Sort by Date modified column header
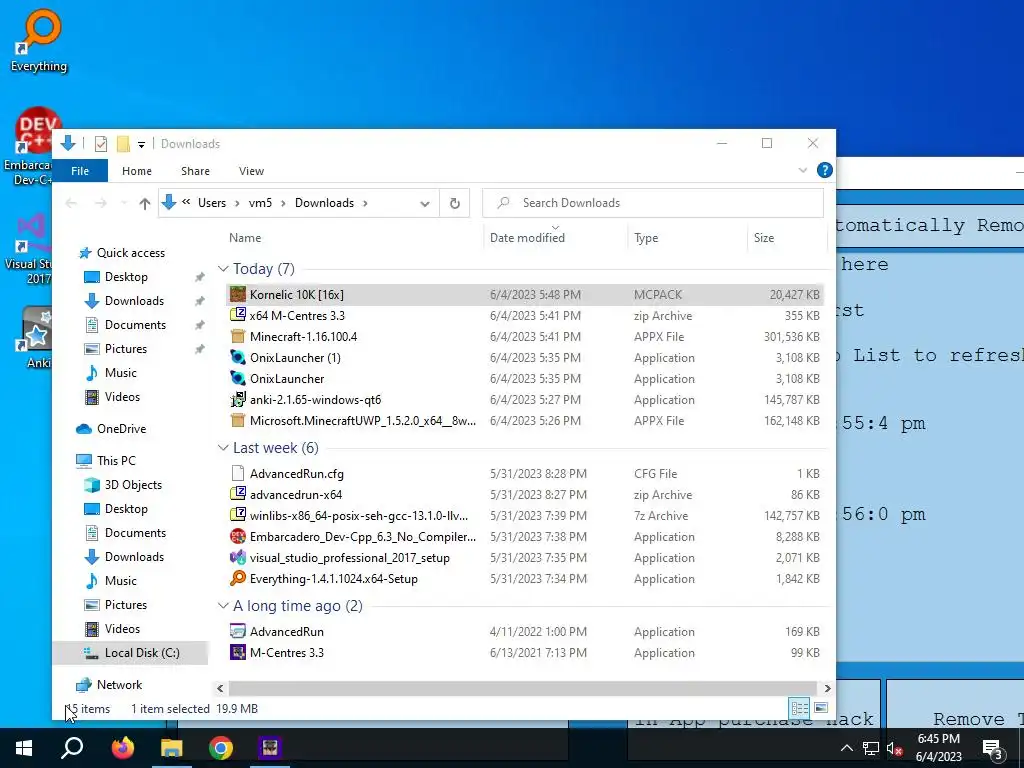This screenshot has width=1024, height=768. [555, 238]
